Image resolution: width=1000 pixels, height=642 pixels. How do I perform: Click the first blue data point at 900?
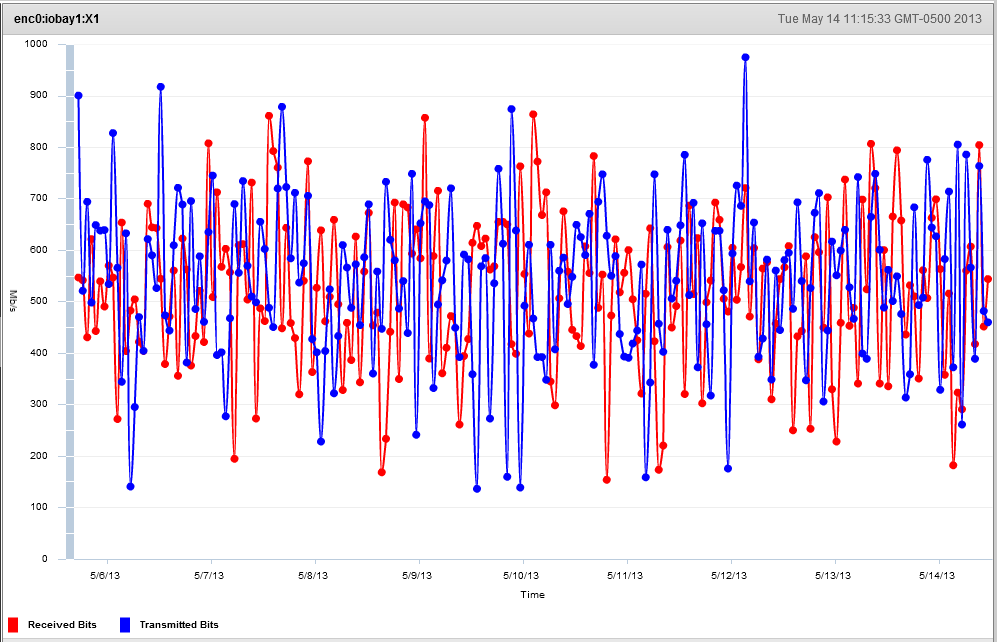coord(78,96)
